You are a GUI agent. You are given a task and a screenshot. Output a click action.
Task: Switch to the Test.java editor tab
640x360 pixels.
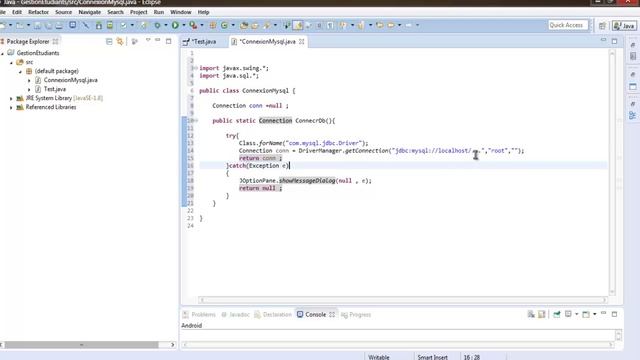pyautogui.click(x=204, y=42)
